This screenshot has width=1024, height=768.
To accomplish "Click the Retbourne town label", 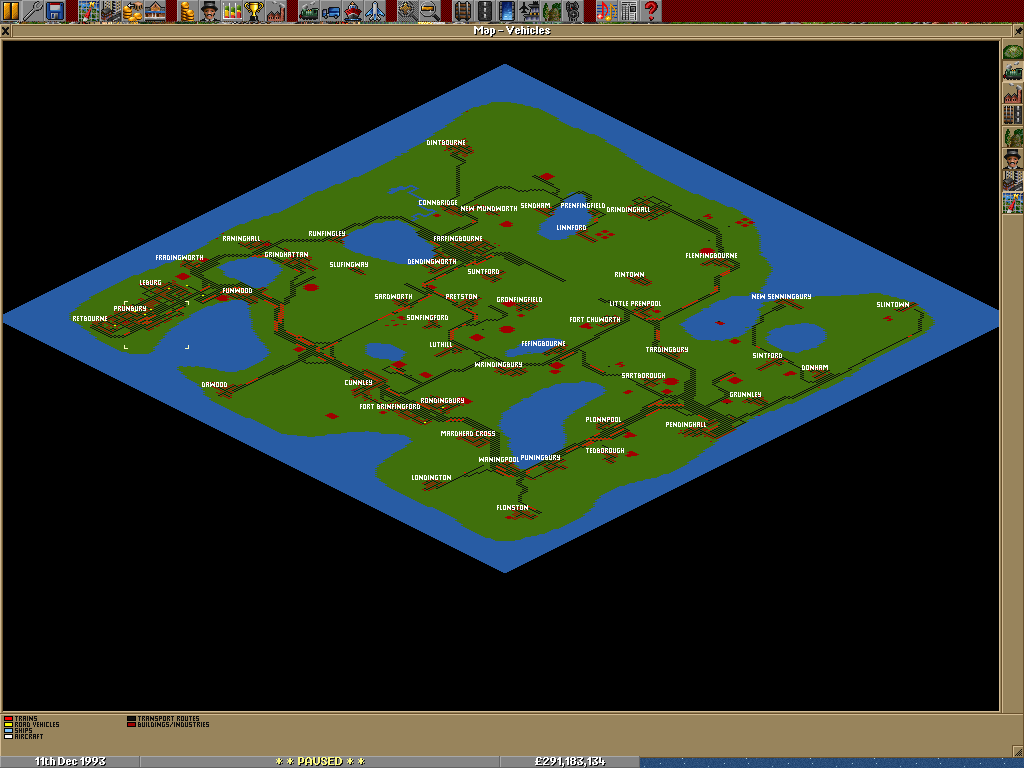I will (90, 319).
